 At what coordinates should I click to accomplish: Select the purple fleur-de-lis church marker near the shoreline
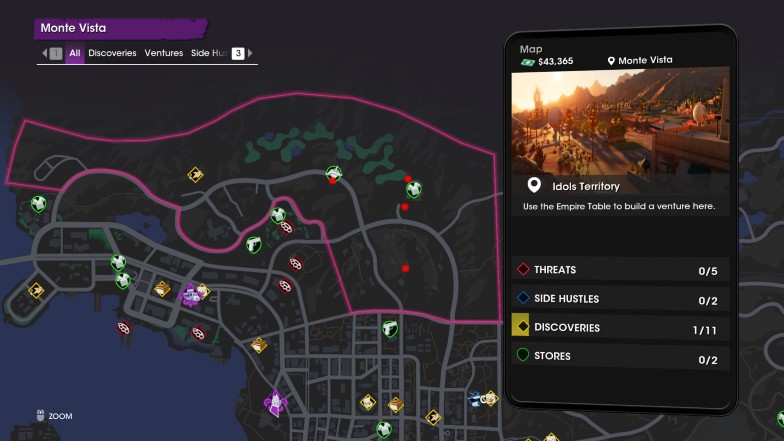pos(275,402)
